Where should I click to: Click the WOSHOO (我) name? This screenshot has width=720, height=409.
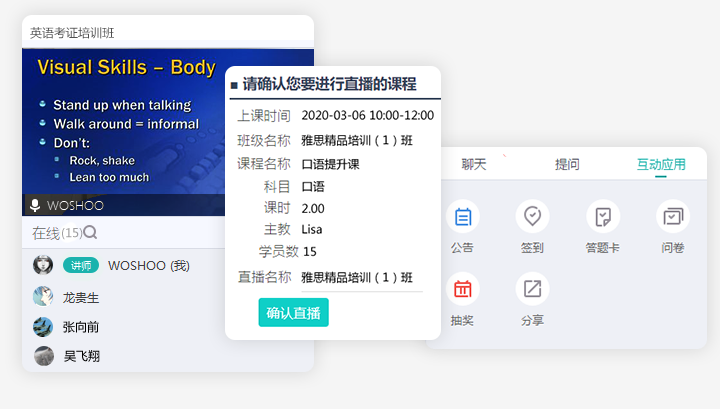point(149,266)
